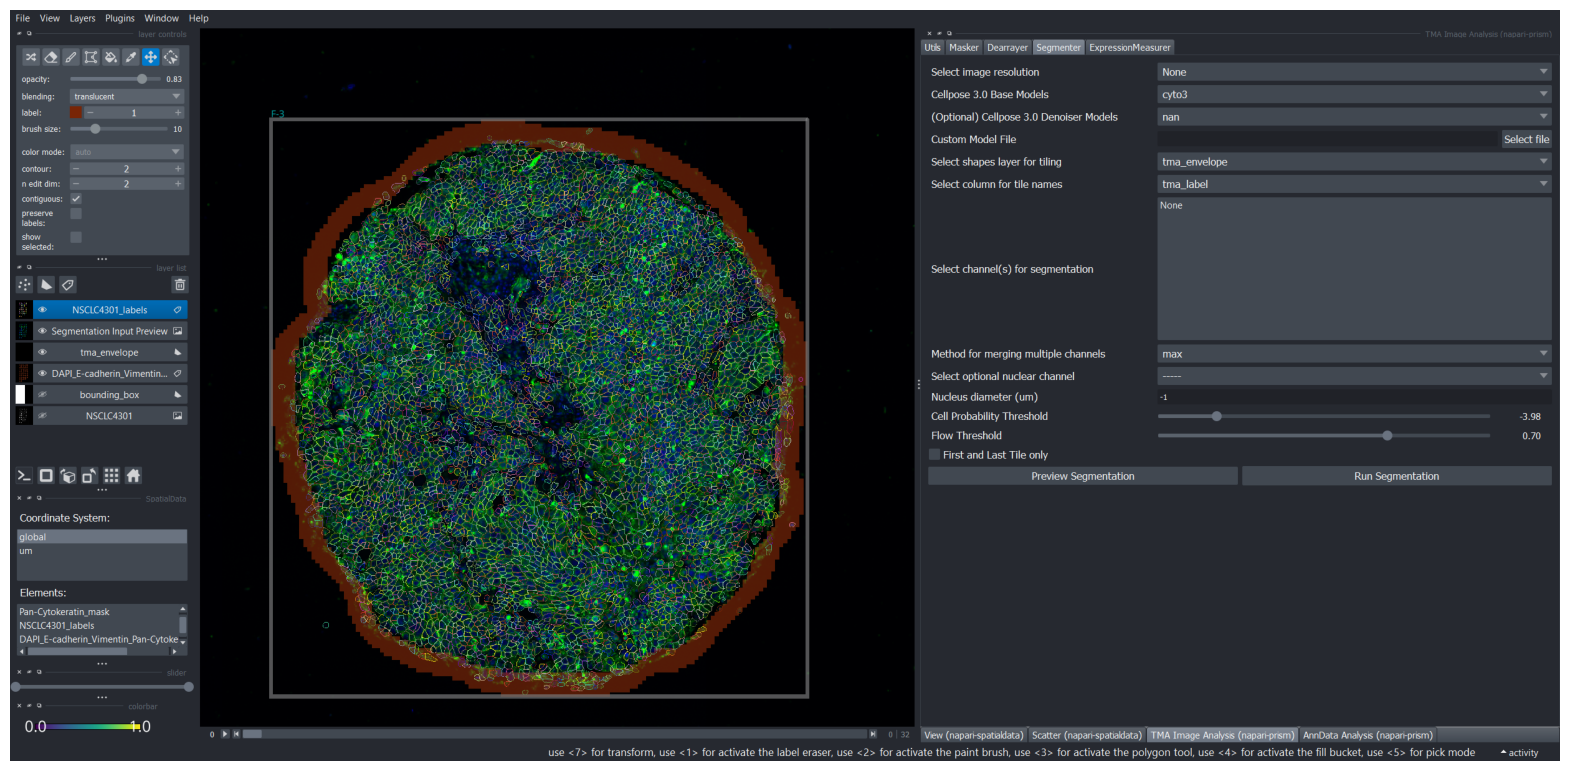1570x771 pixels.
Task: Show the NSCLC4301 image layer
Action: (x=42, y=416)
